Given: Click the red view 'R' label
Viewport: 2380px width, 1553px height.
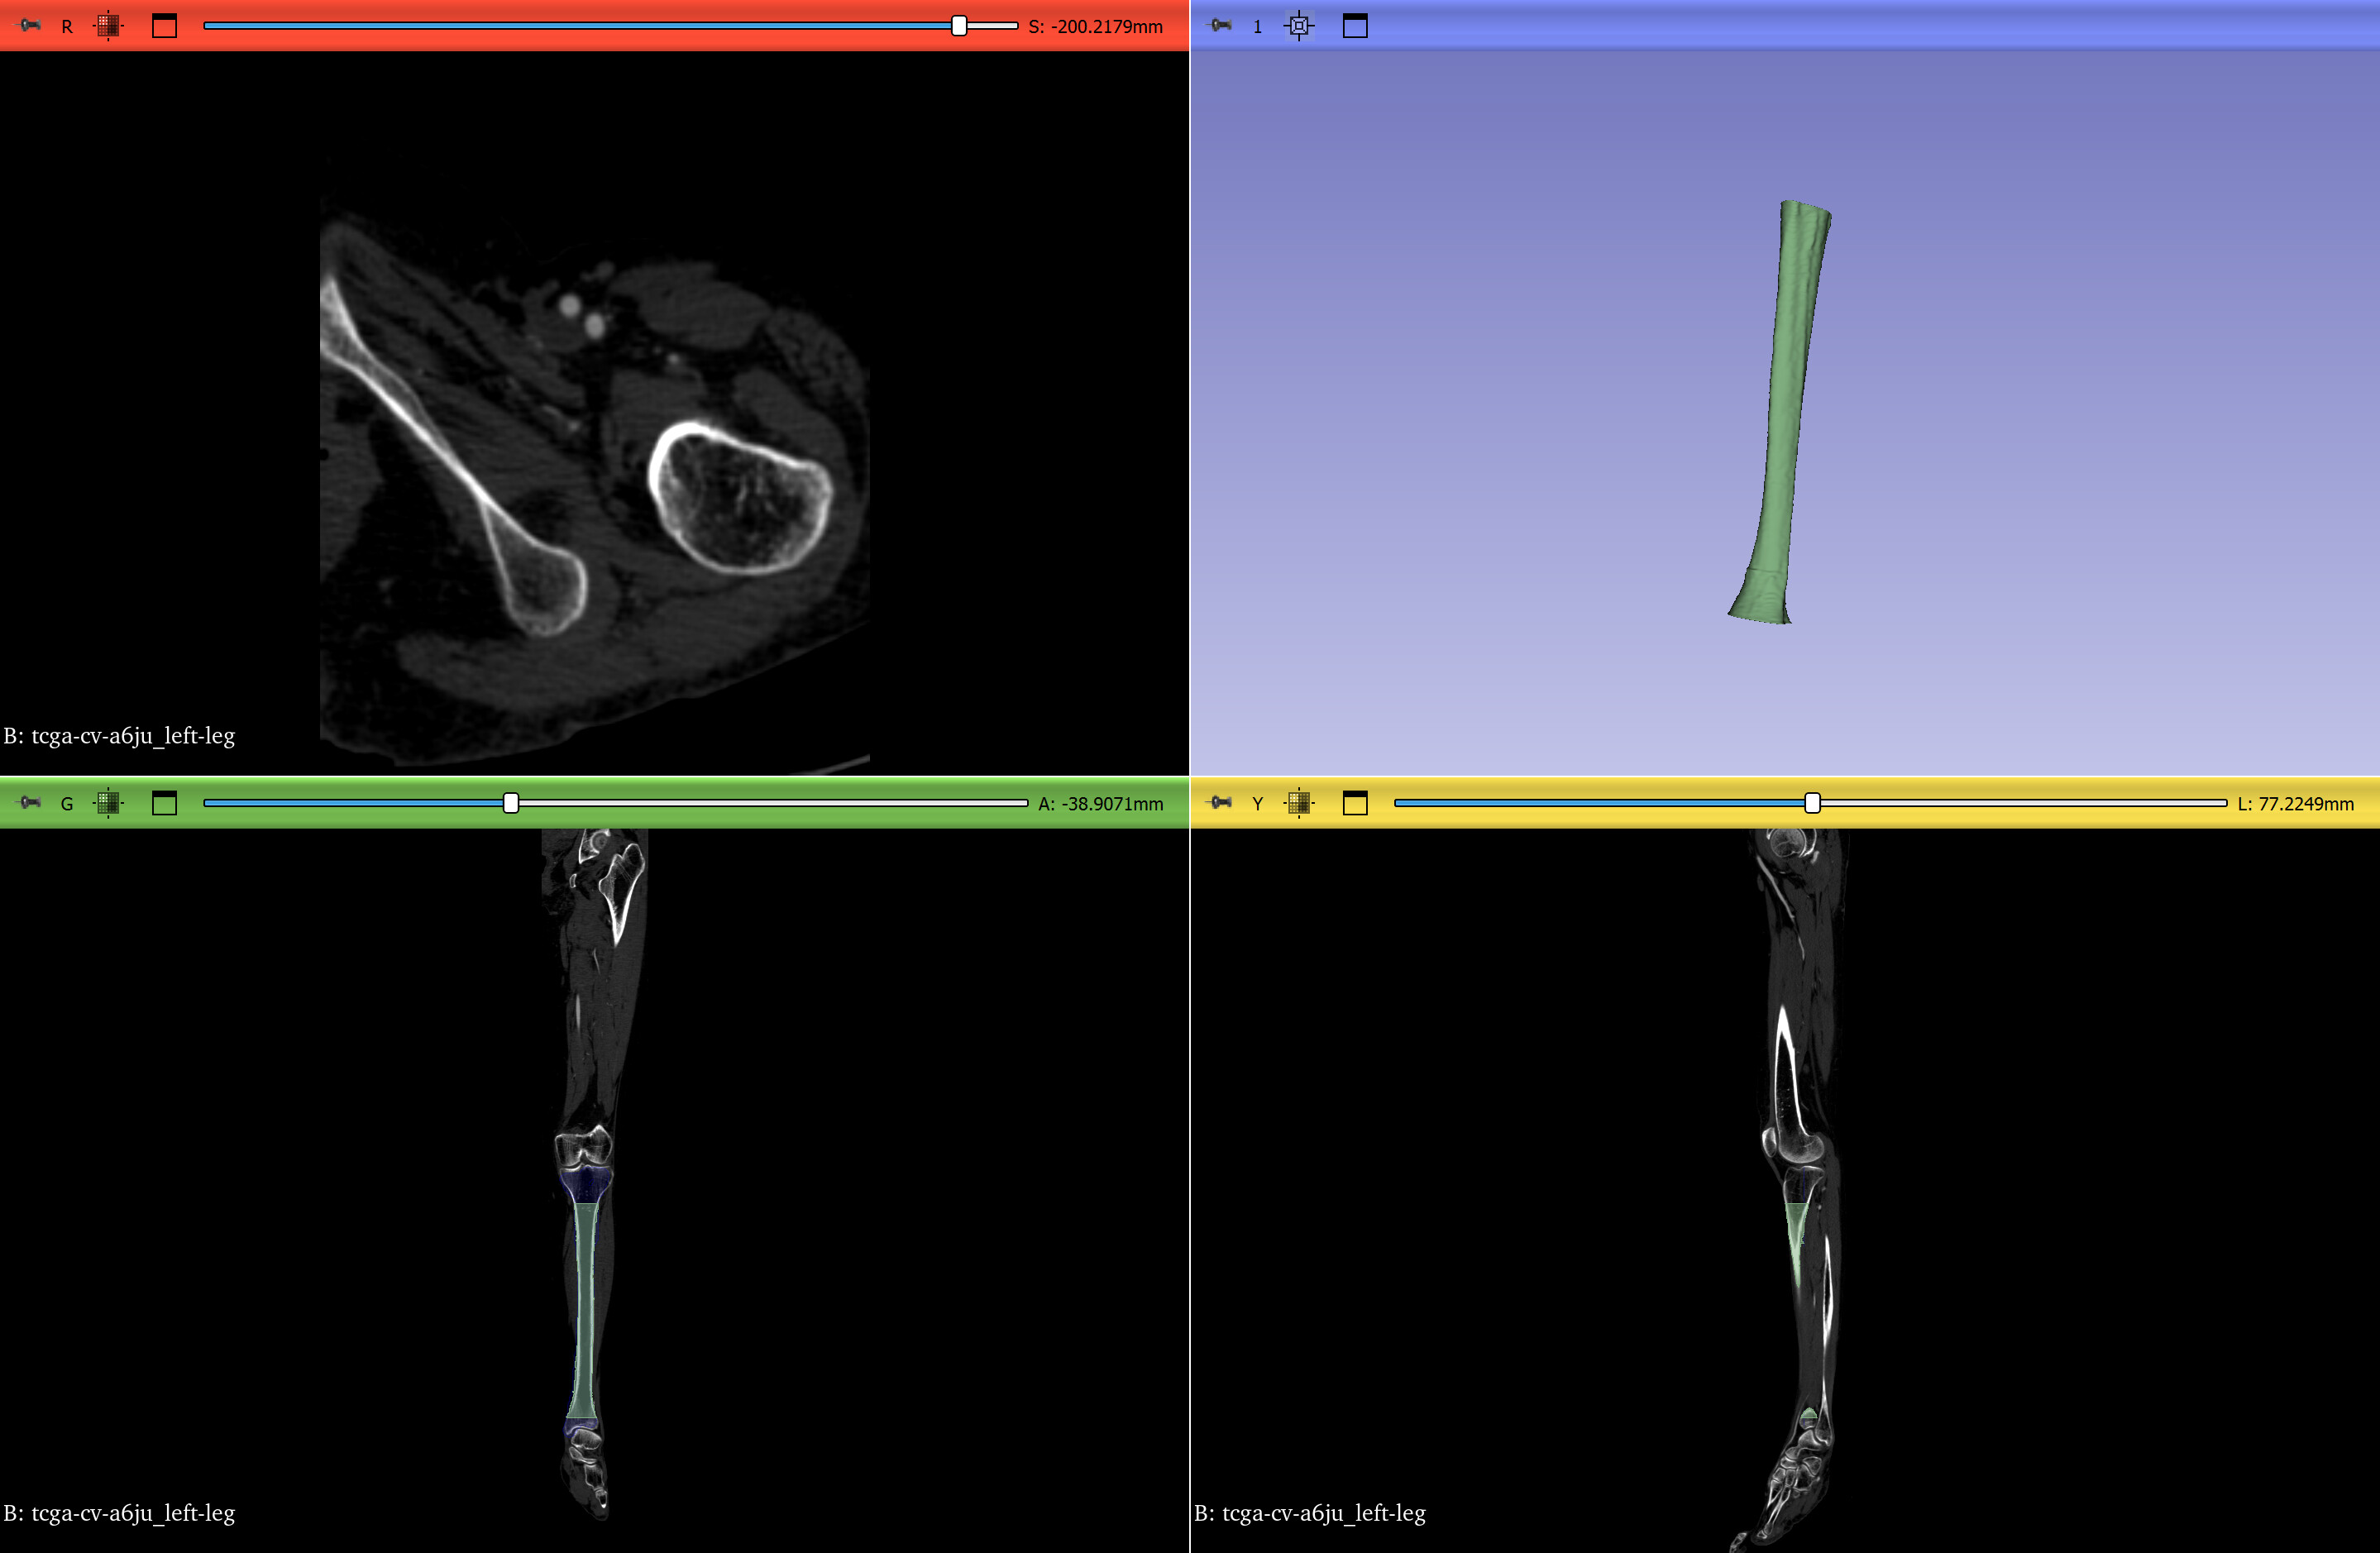Looking at the screenshot, I should [x=67, y=27].
